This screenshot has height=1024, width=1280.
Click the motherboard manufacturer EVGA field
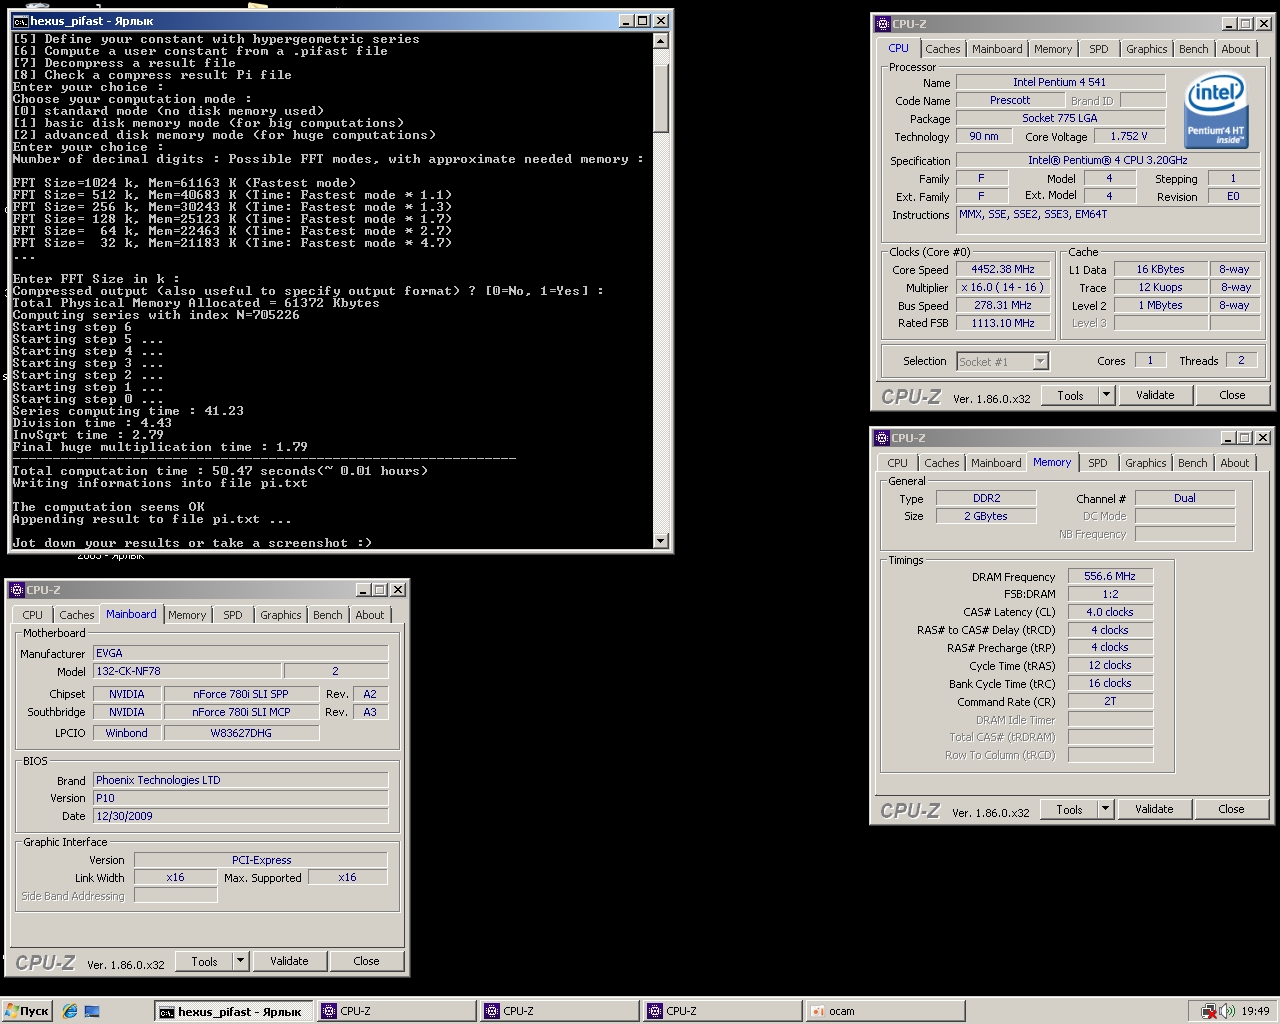(x=240, y=653)
